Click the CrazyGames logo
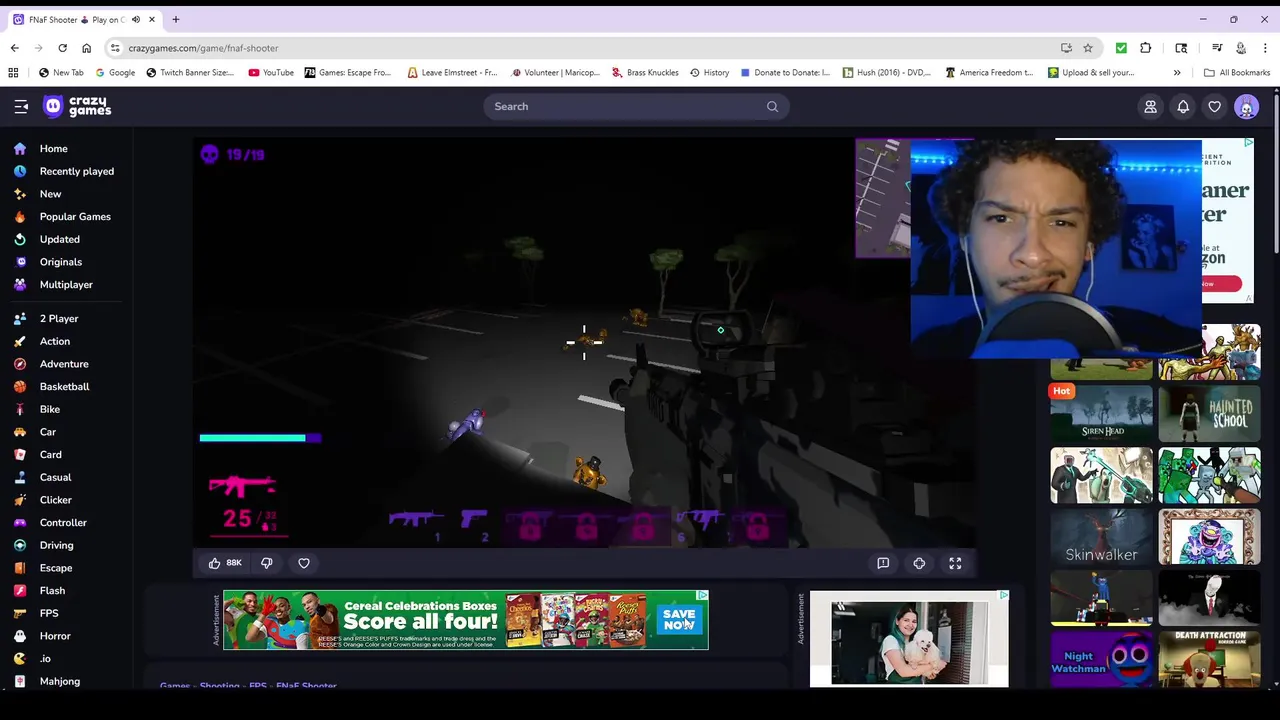This screenshot has width=1280, height=720. [x=77, y=106]
